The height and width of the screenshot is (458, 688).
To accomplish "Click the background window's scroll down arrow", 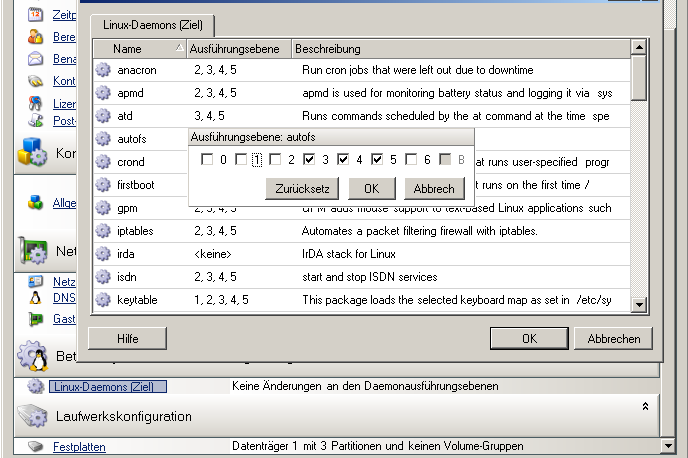I will (x=668, y=446).
